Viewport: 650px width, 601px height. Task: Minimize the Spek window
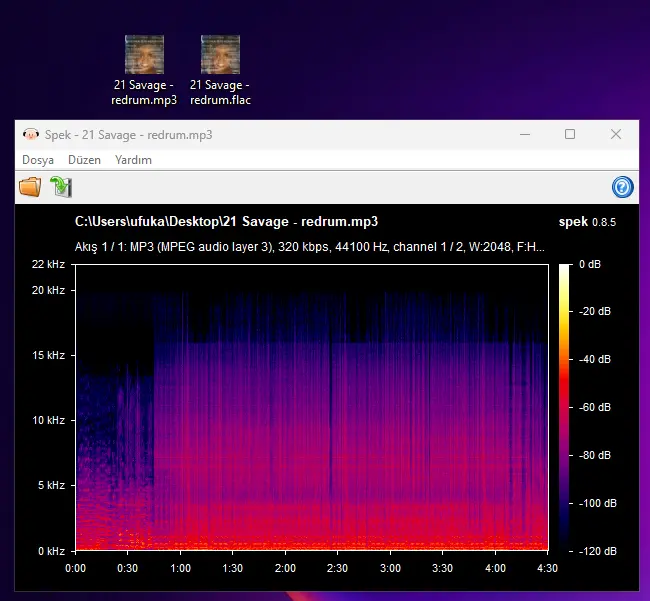[525, 134]
